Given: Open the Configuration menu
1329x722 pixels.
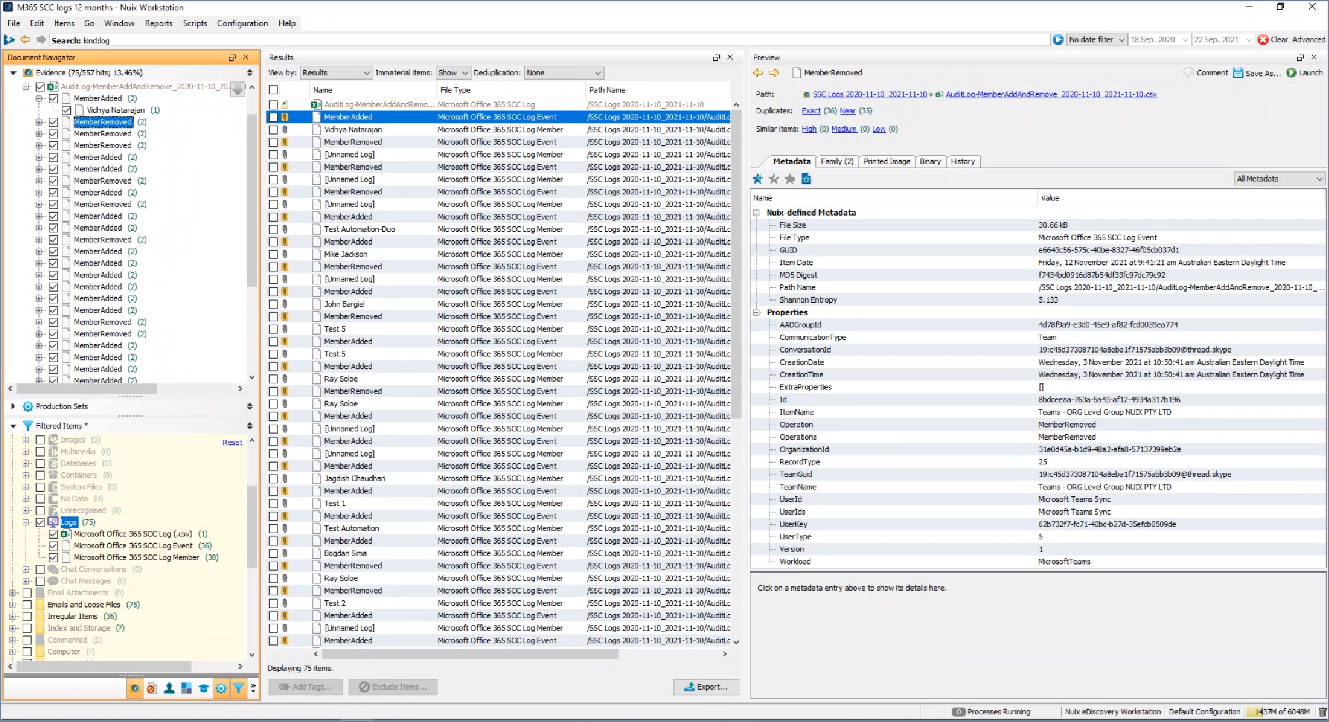Looking at the screenshot, I should pyautogui.click(x=243, y=23).
